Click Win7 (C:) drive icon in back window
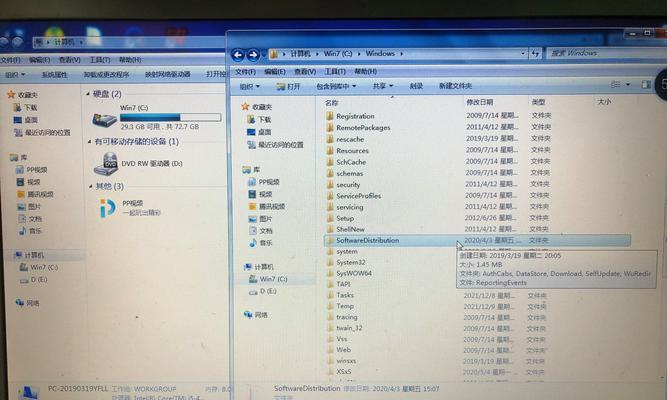This screenshot has height=400, width=667. coord(104,119)
